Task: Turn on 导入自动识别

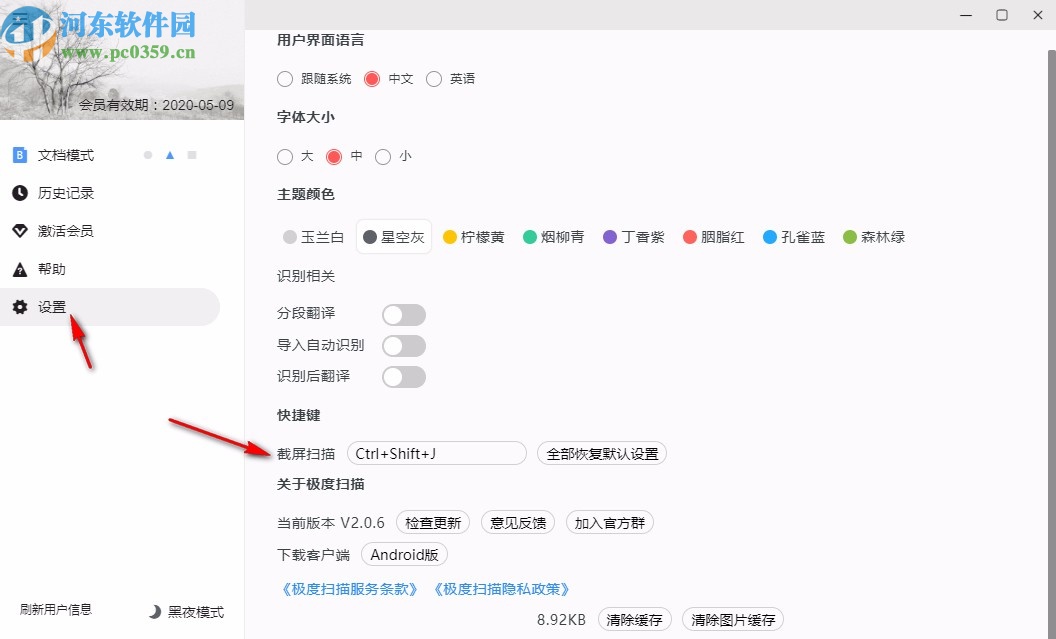Action: 403,345
